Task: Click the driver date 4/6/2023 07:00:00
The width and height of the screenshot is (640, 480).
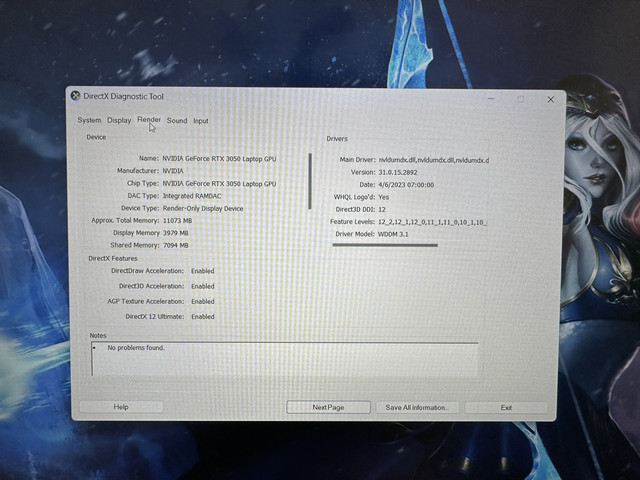Action: 406,185
